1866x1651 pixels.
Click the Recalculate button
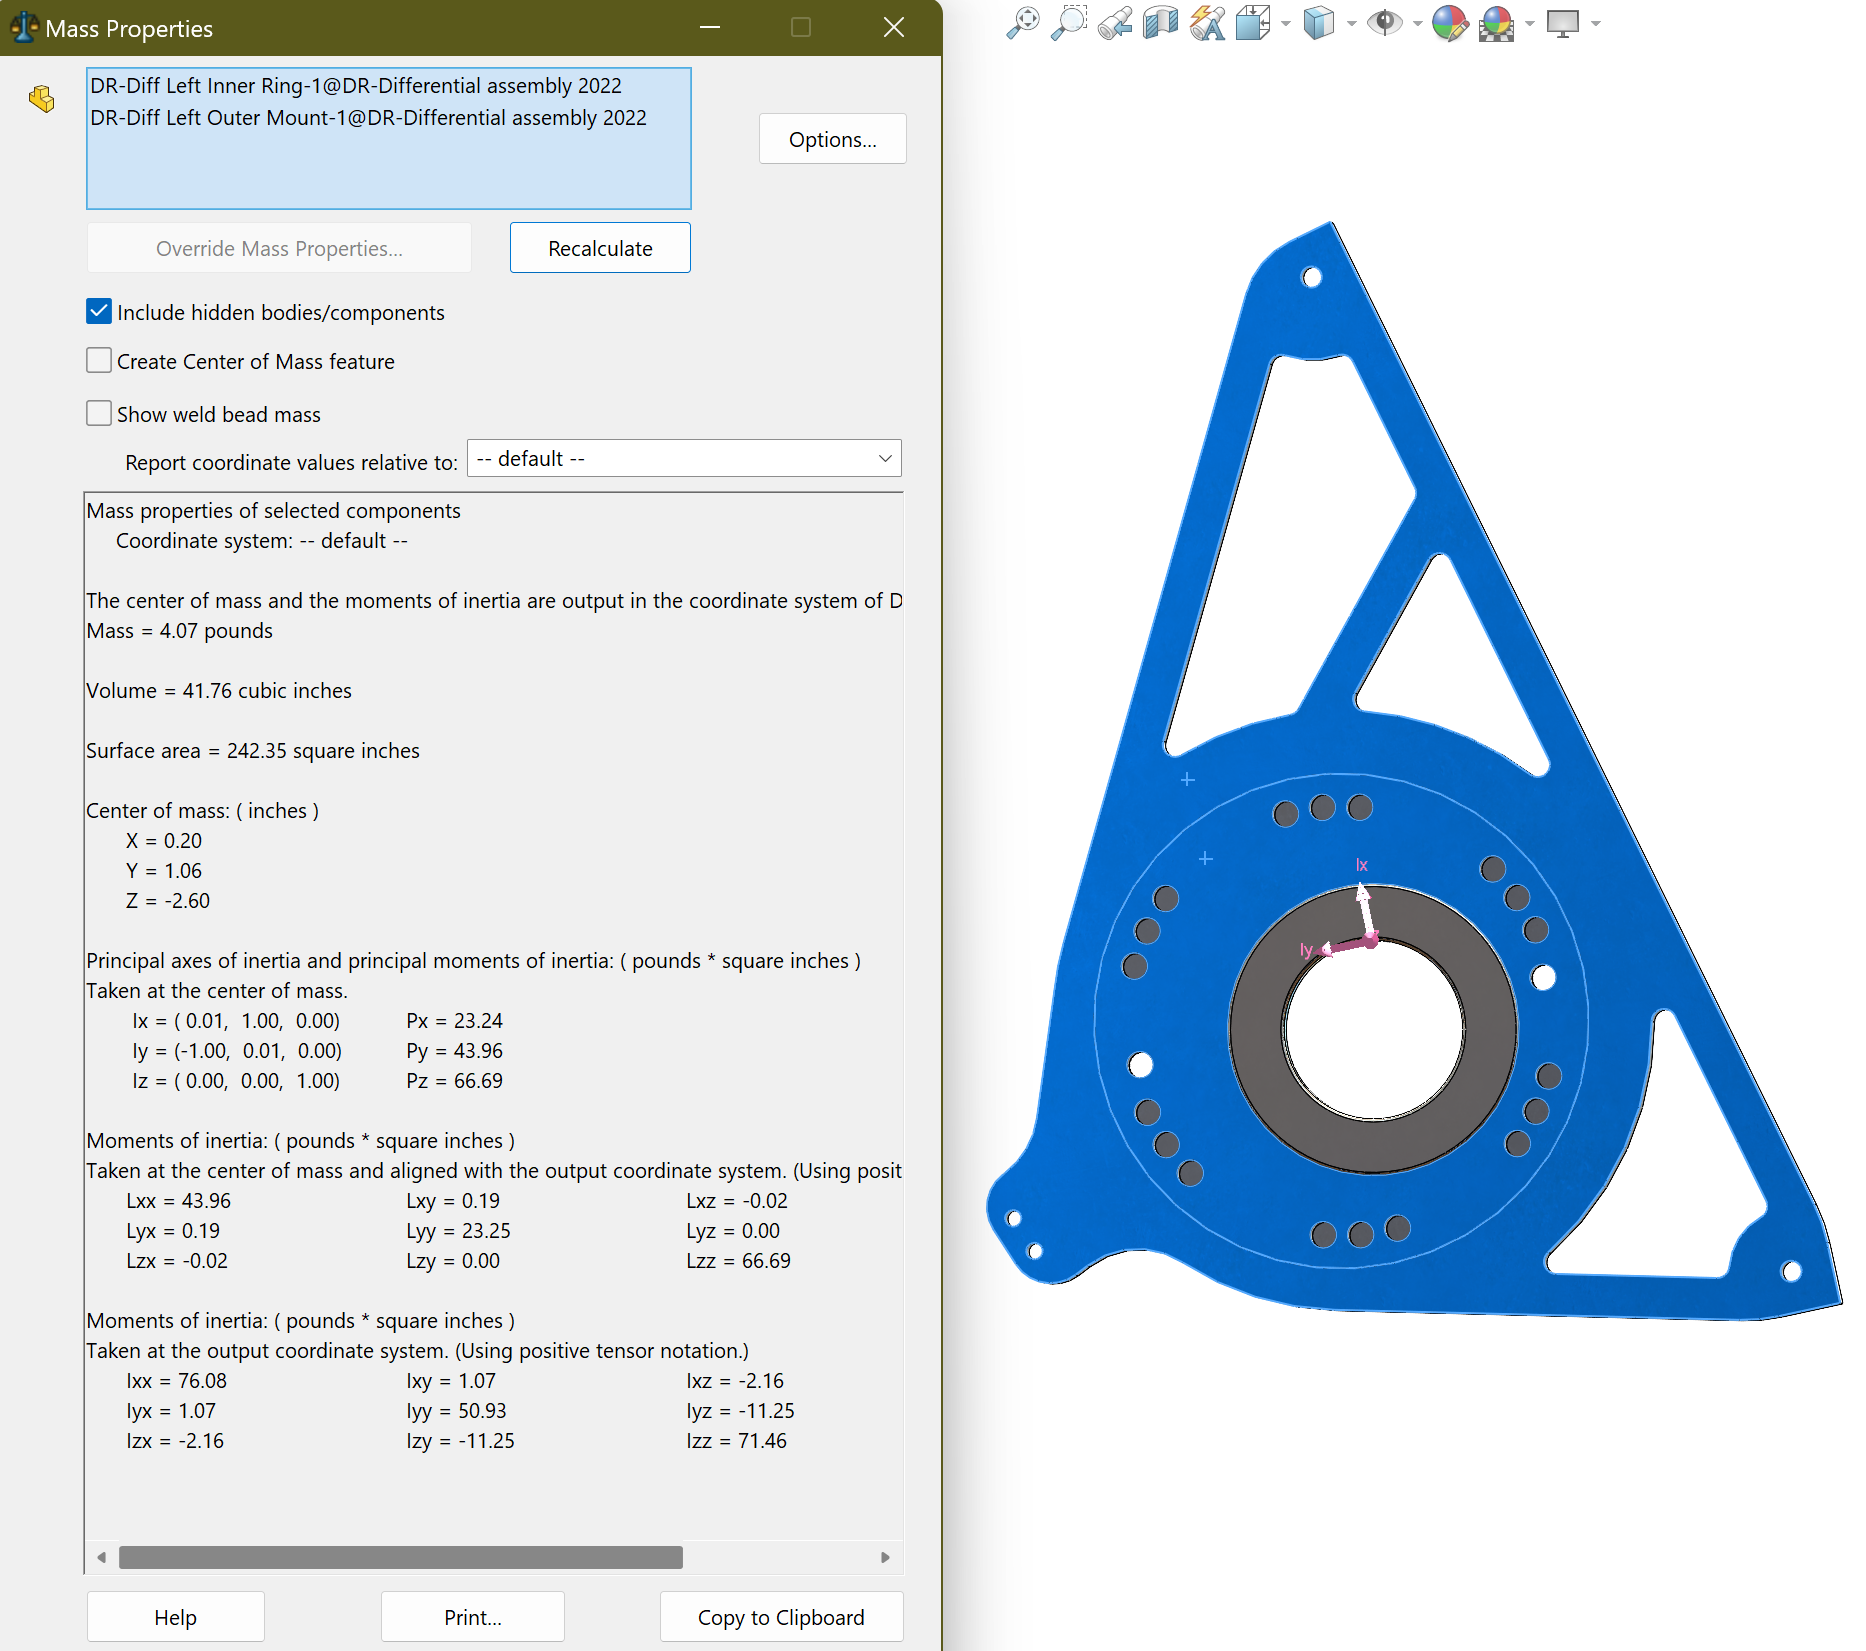600,248
